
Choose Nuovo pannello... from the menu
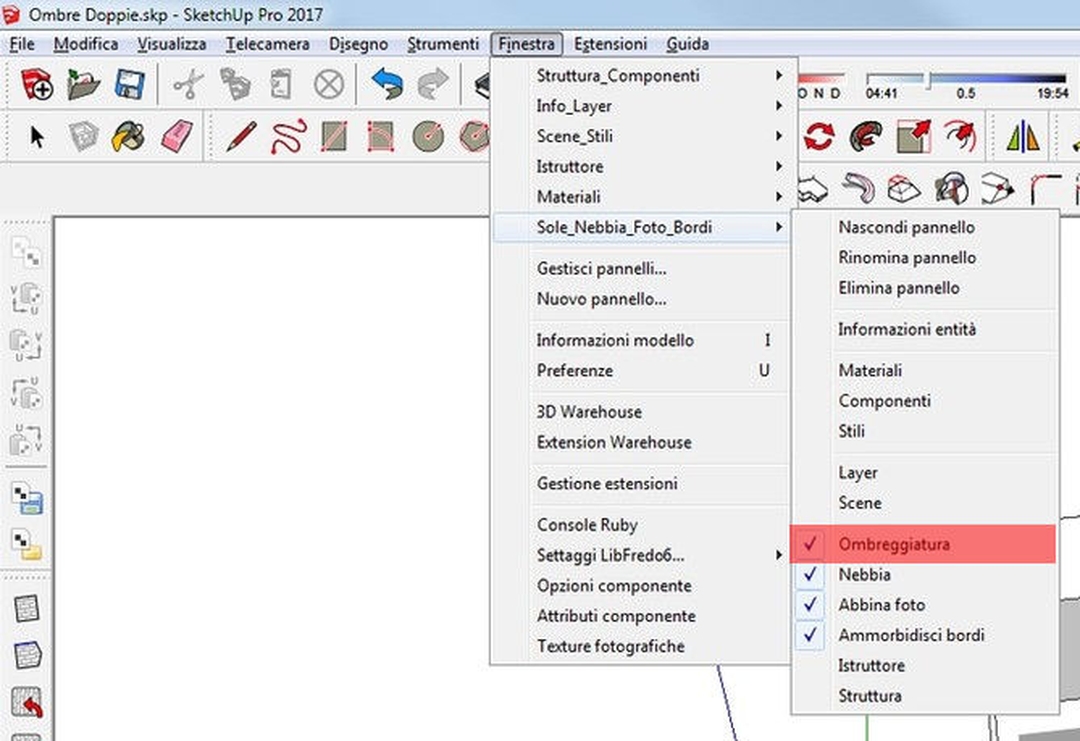(641, 299)
